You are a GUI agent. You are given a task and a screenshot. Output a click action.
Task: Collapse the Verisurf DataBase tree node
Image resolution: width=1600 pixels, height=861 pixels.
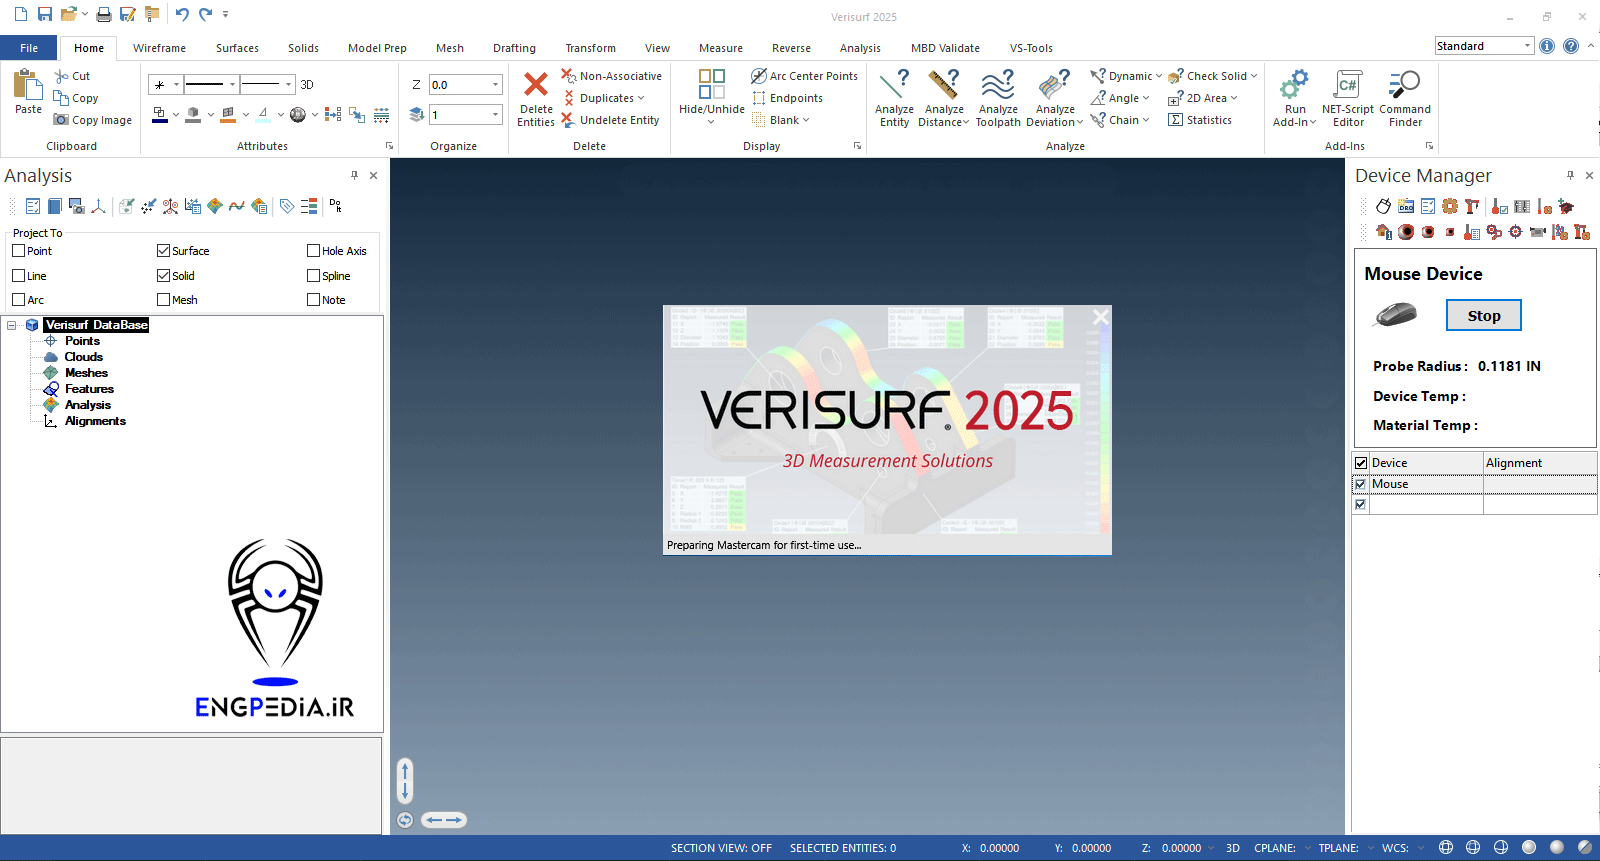tap(12, 325)
